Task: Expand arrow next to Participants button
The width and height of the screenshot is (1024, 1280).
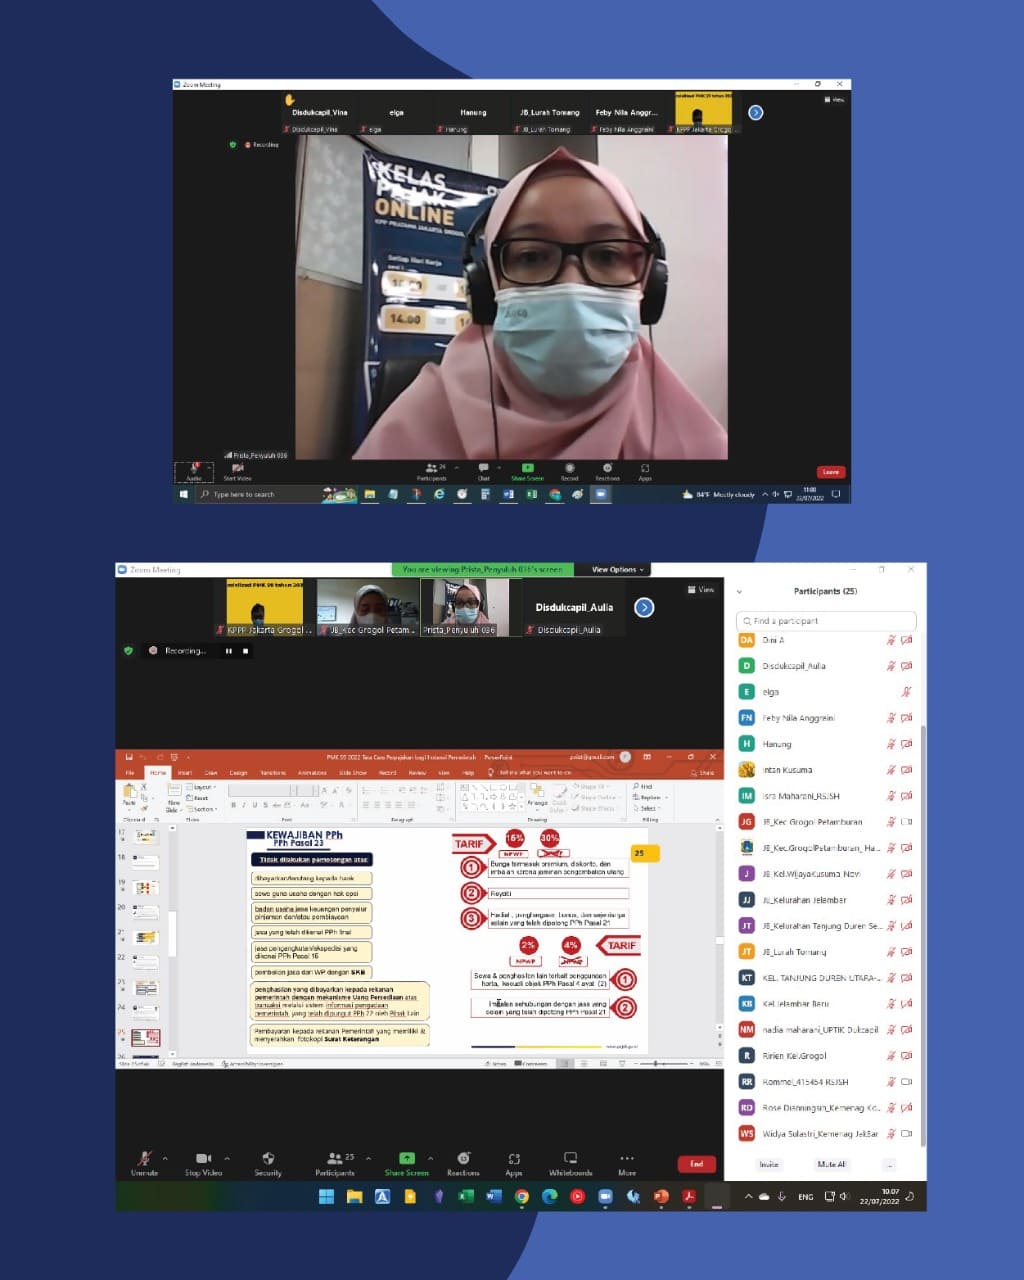Action: [x=368, y=1159]
